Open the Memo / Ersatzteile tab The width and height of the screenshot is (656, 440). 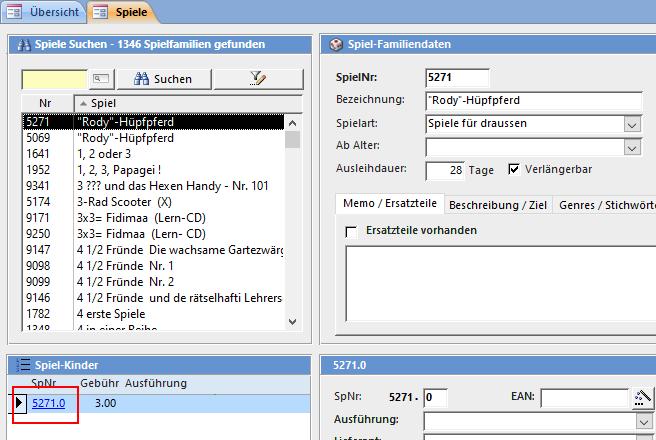pyautogui.click(x=390, y=204)
